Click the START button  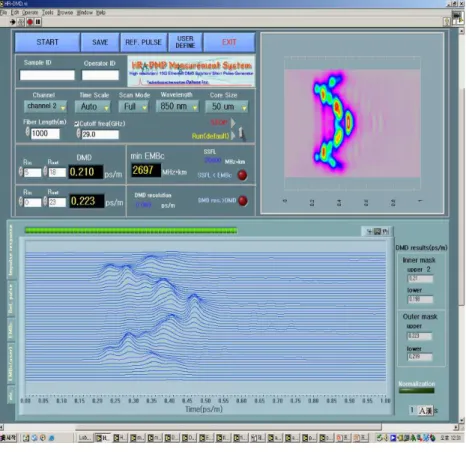tap(47, 42)
